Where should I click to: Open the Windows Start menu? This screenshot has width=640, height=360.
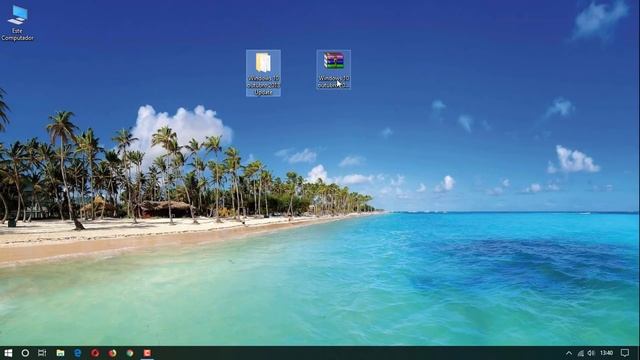pos(8,353)
